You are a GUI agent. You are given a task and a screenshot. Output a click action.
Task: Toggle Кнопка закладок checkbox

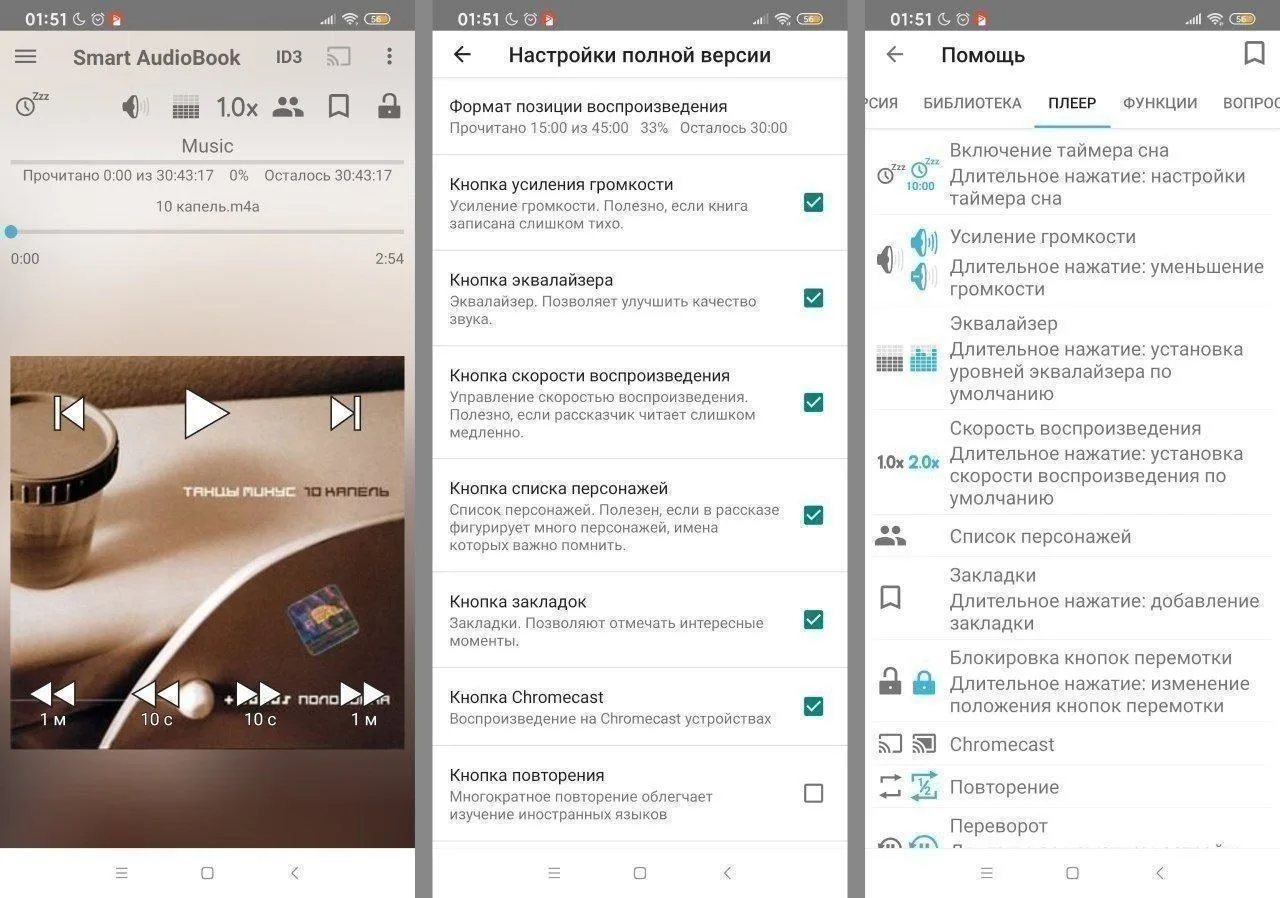point(814,620)
